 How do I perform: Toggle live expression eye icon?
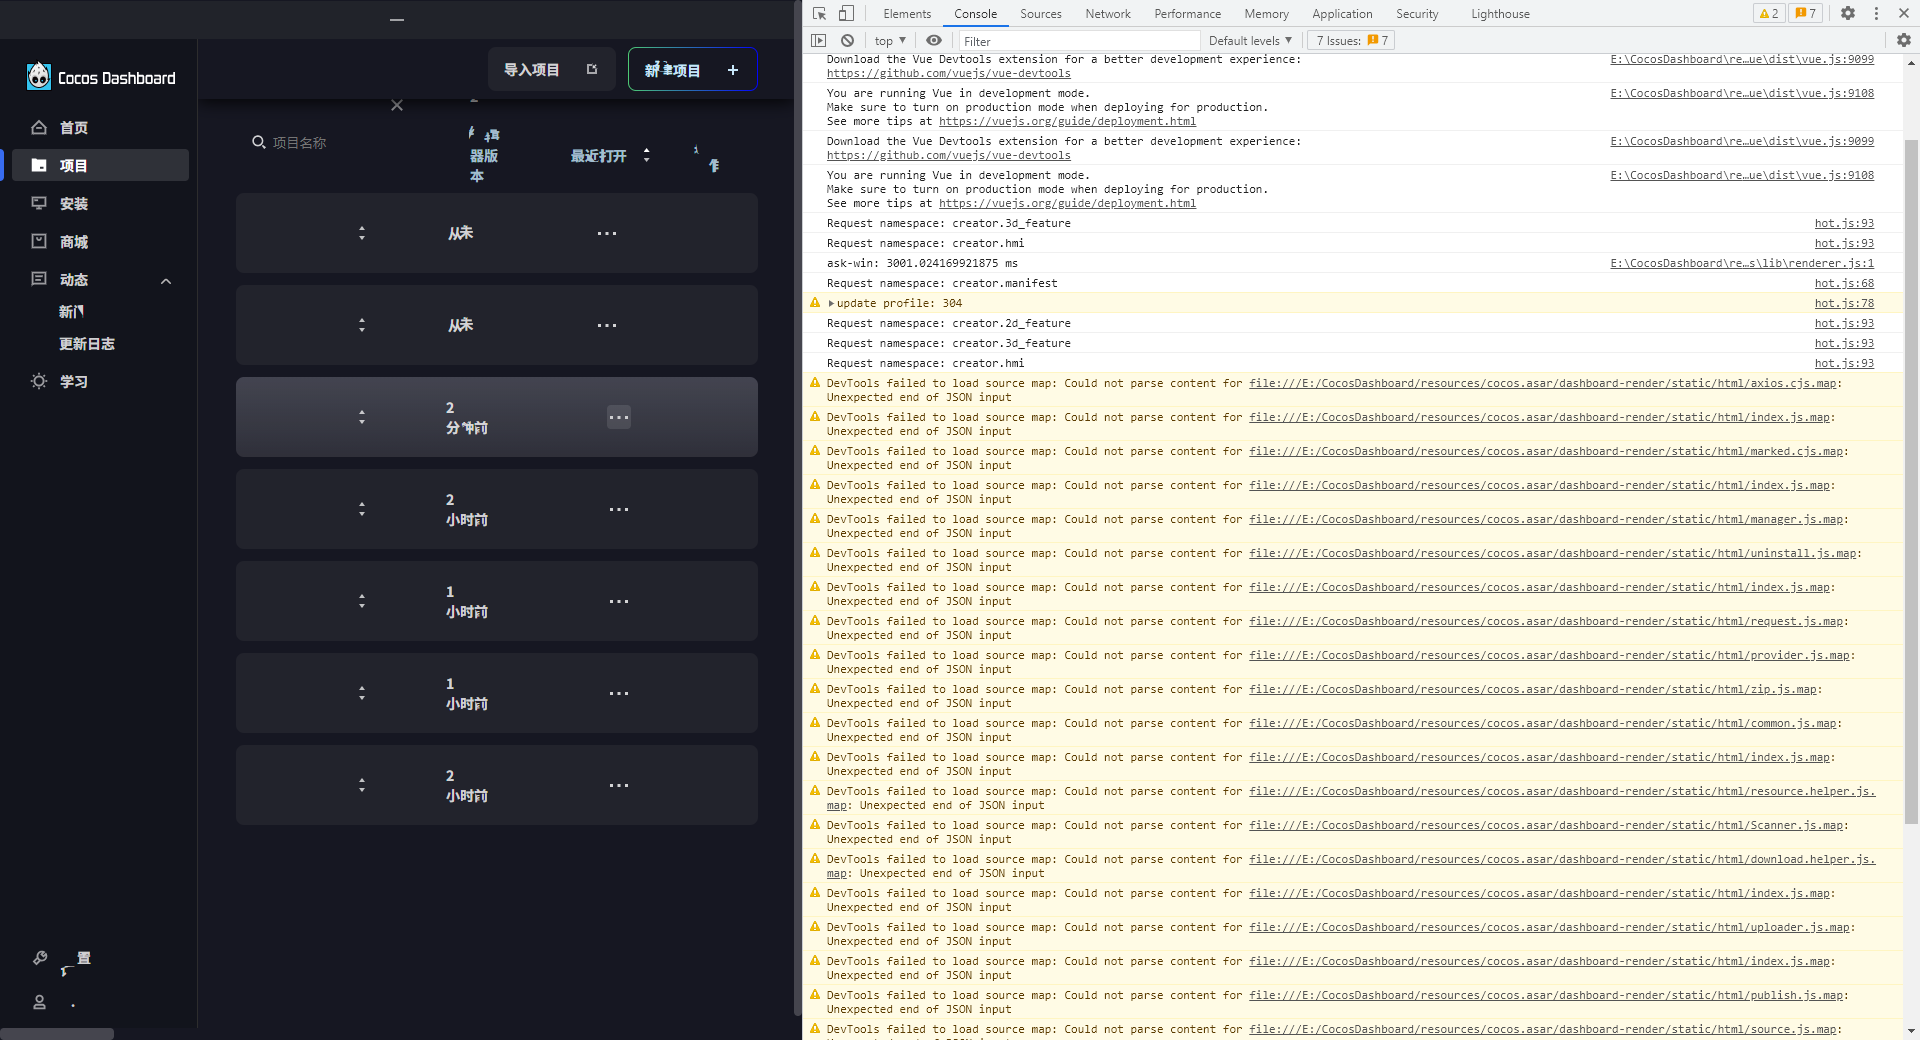click(x=934, y=40)
